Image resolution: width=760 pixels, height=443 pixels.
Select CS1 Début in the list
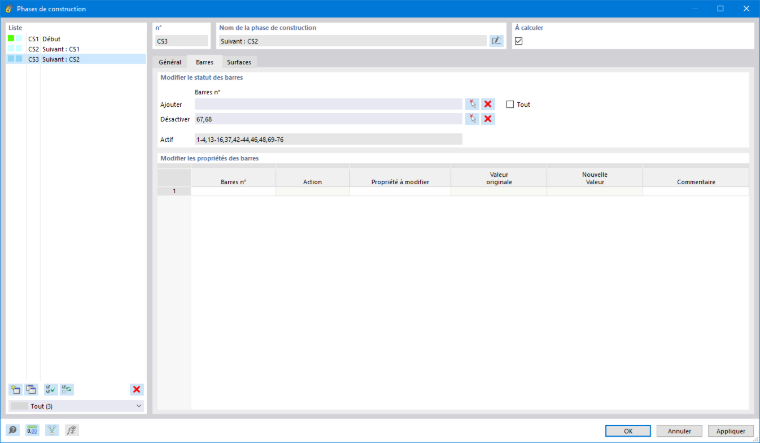click(76, 39)
